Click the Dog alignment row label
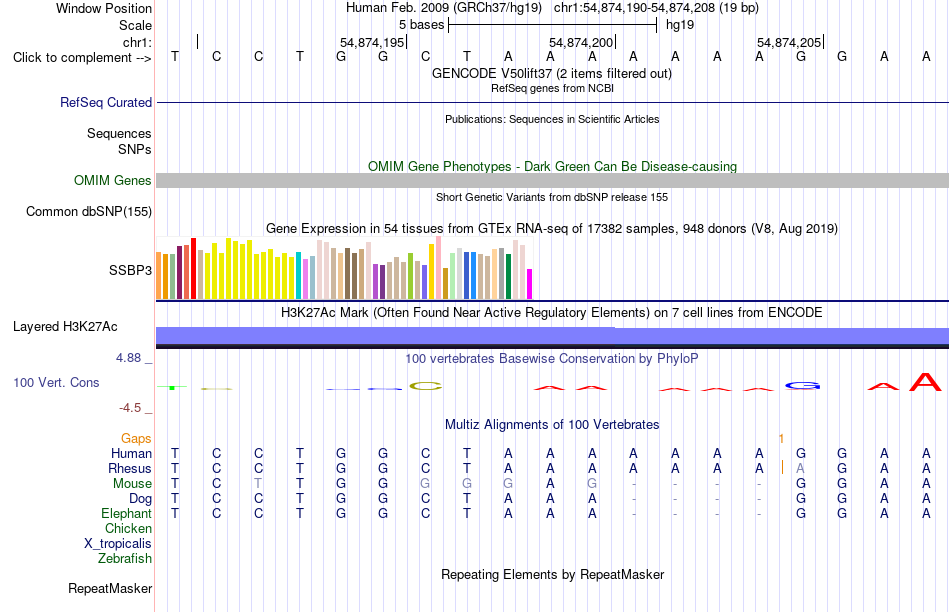This screenshot has width=950, height=612. 141,499
